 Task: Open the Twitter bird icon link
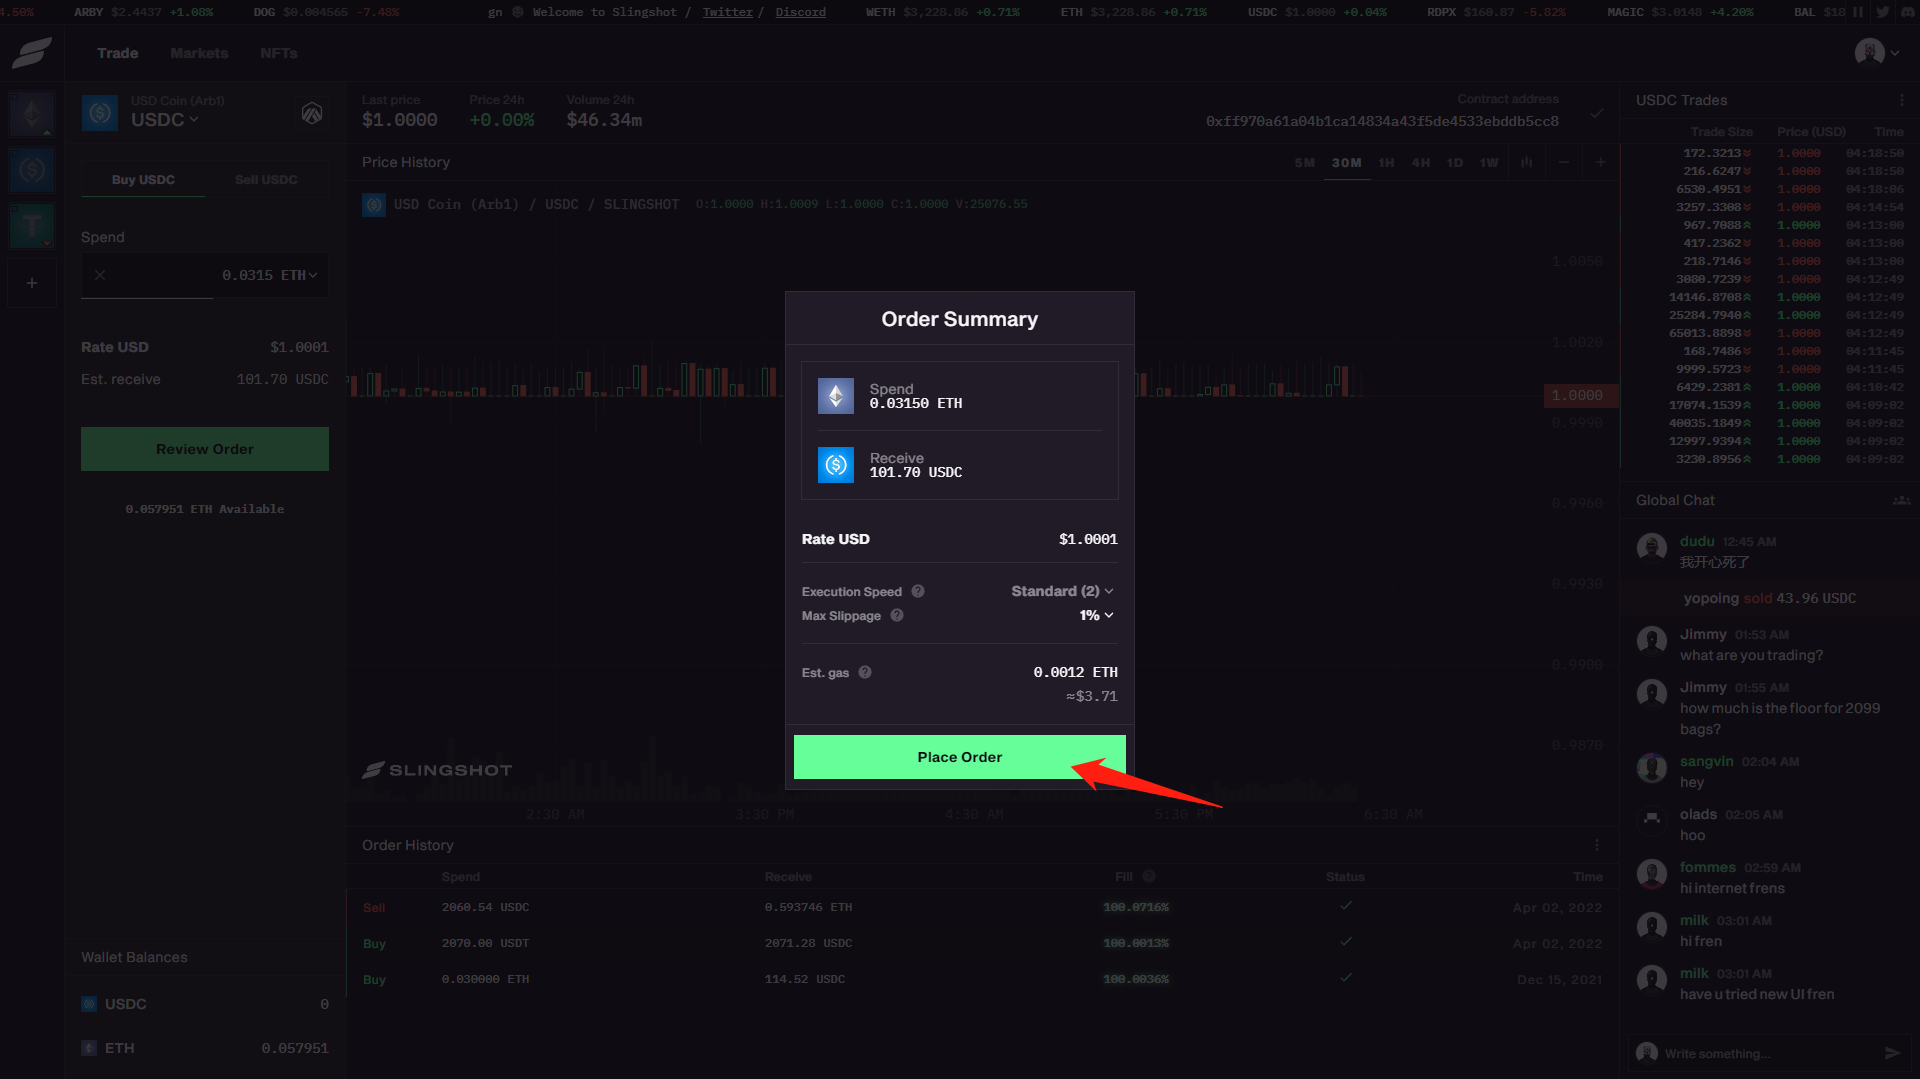(1883, 12)
